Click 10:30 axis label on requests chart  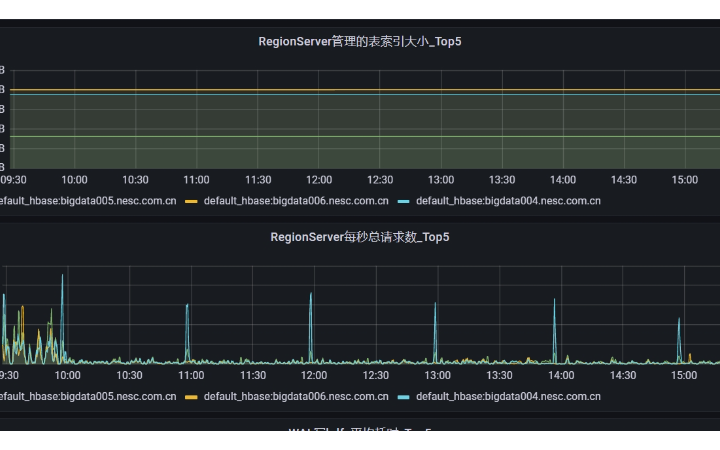pos(129,376)
